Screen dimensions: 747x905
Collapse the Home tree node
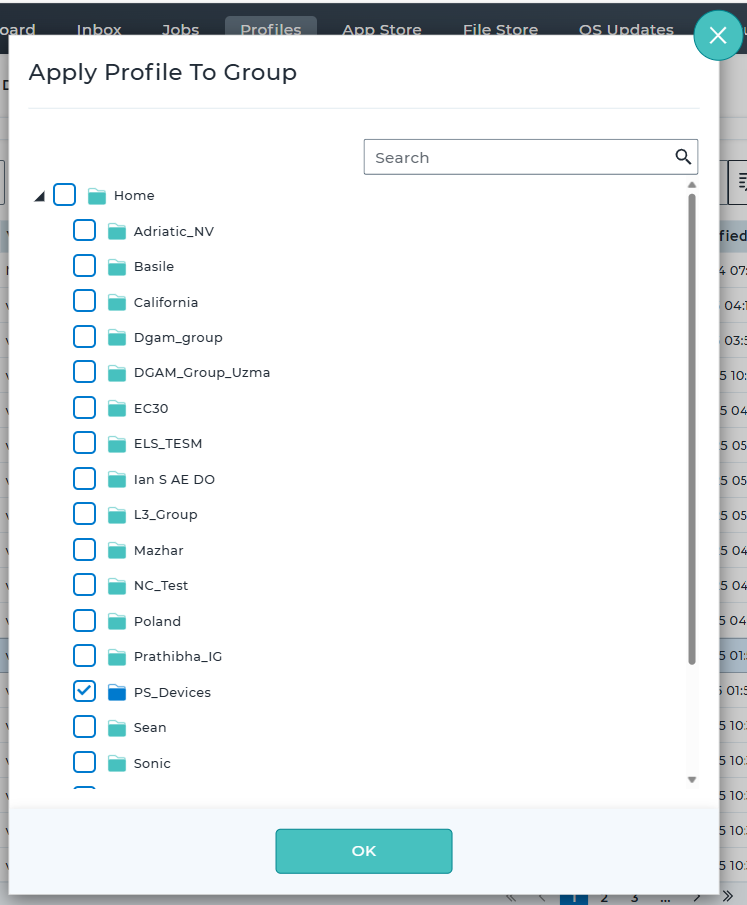[39, 196]
